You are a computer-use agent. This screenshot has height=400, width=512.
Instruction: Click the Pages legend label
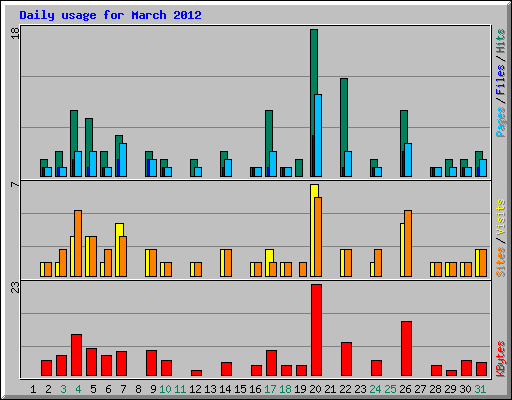coord(500,122)
